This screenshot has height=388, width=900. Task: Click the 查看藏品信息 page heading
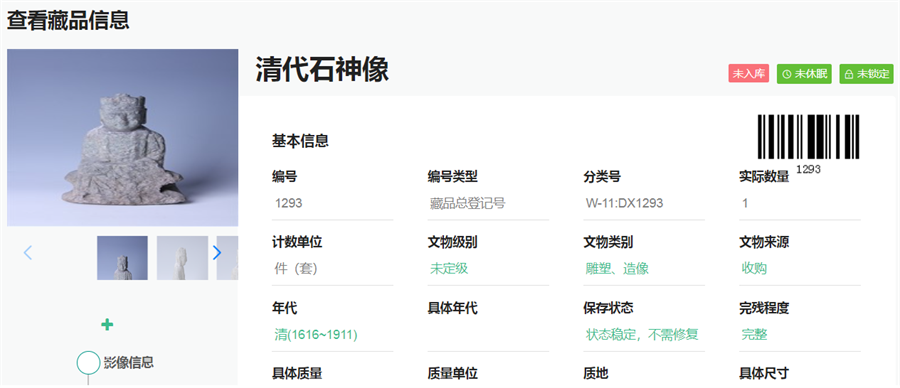(x=68, y=20)
